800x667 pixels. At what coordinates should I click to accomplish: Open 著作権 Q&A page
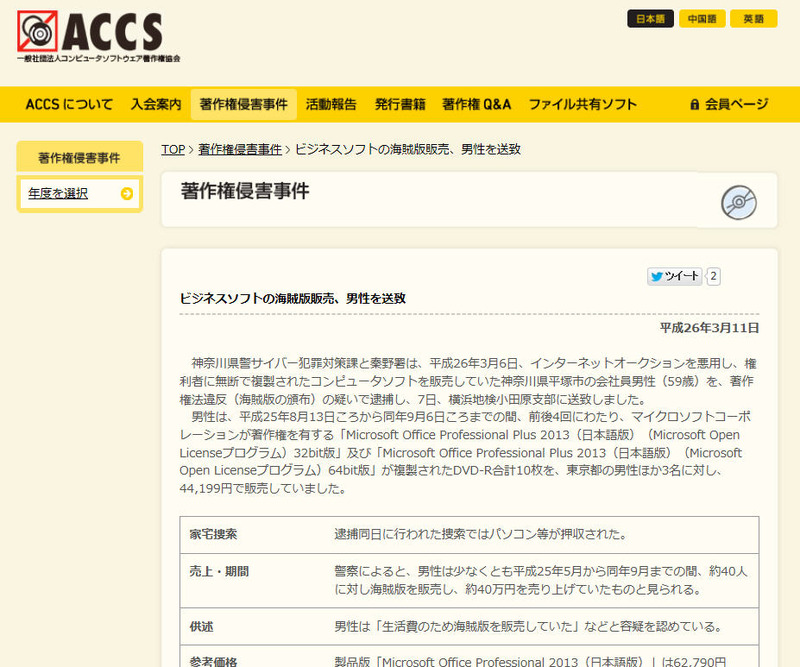click(x=477, y=104)
